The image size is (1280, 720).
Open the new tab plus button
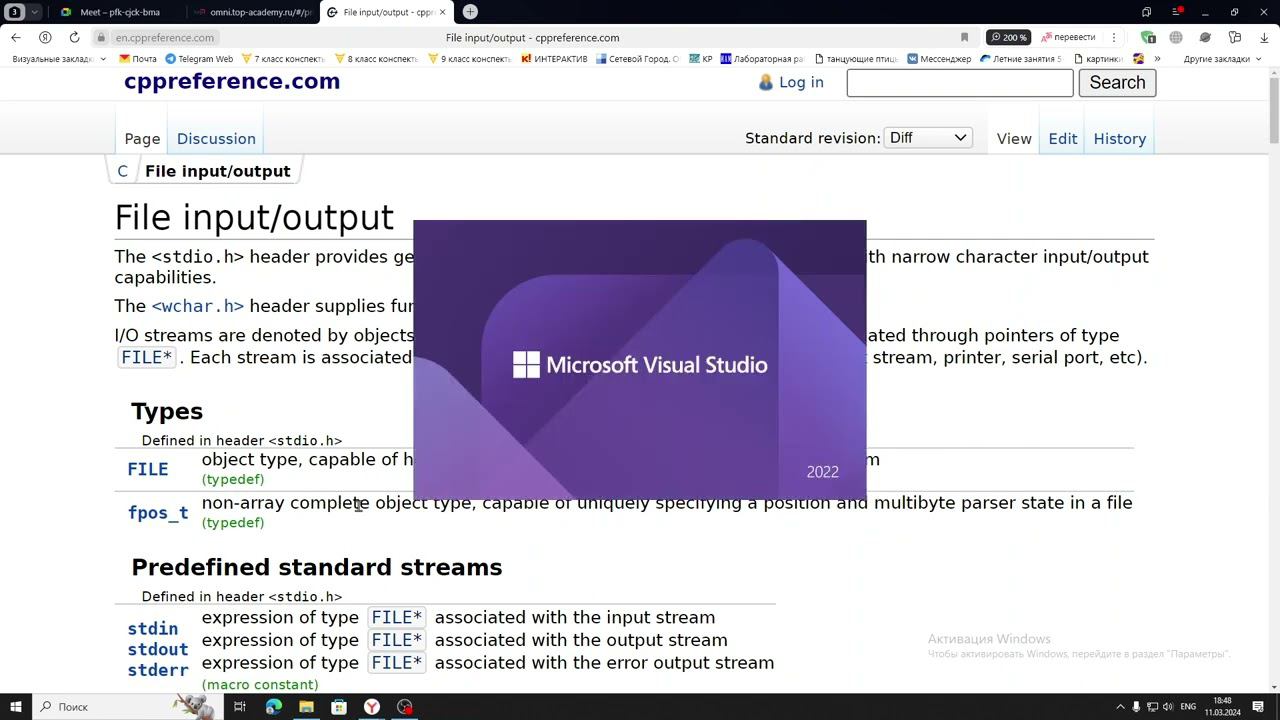tap(470, 12)
